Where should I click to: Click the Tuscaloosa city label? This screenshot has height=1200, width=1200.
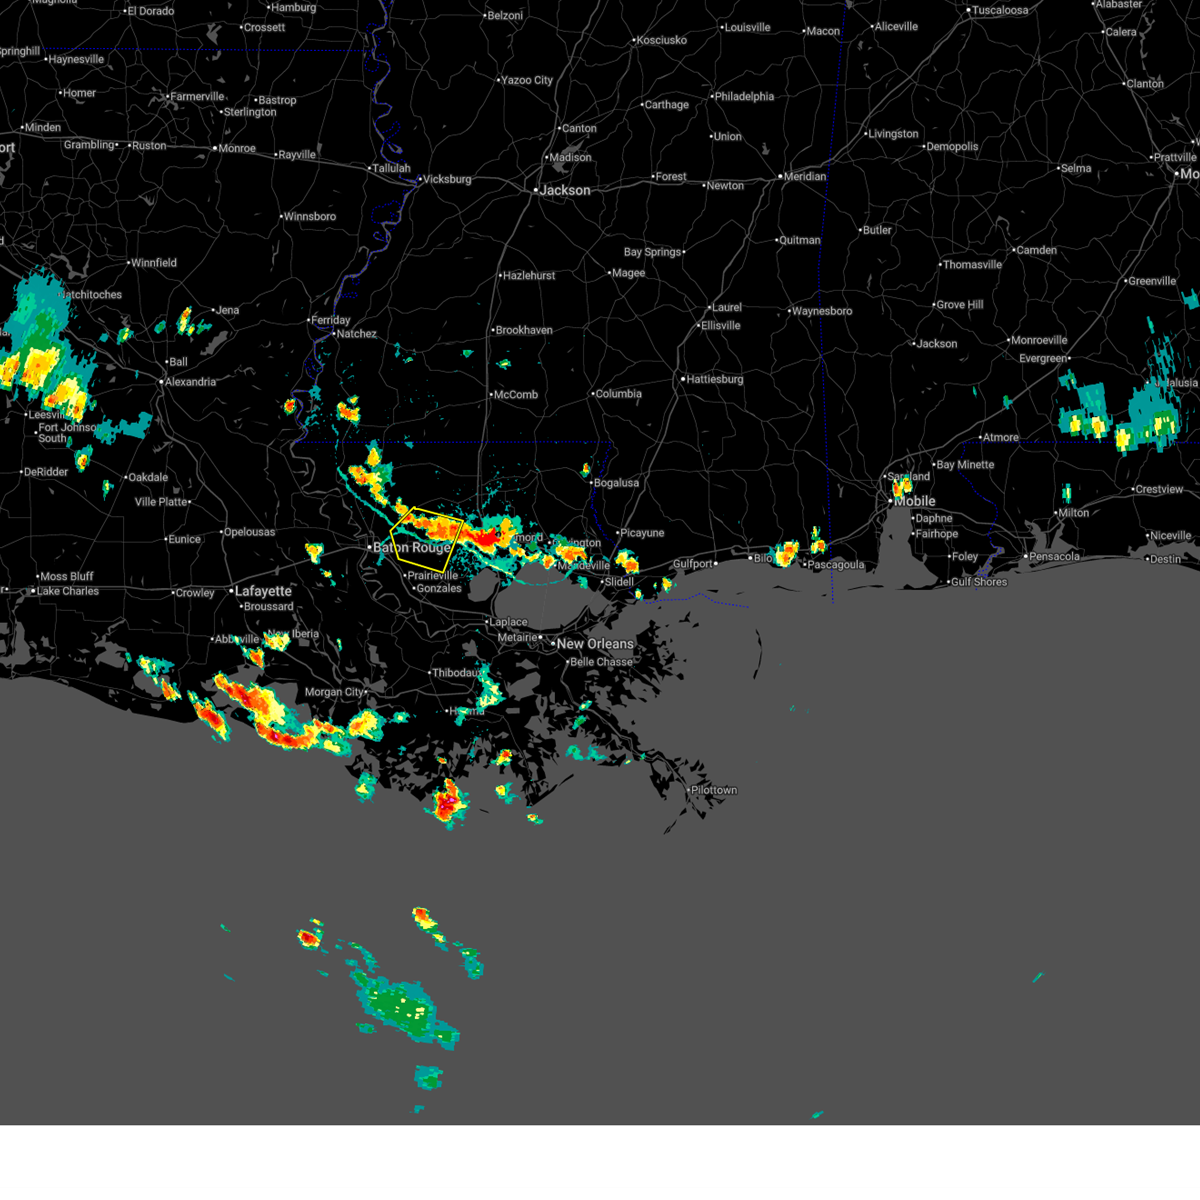(x=1000, y=10)
